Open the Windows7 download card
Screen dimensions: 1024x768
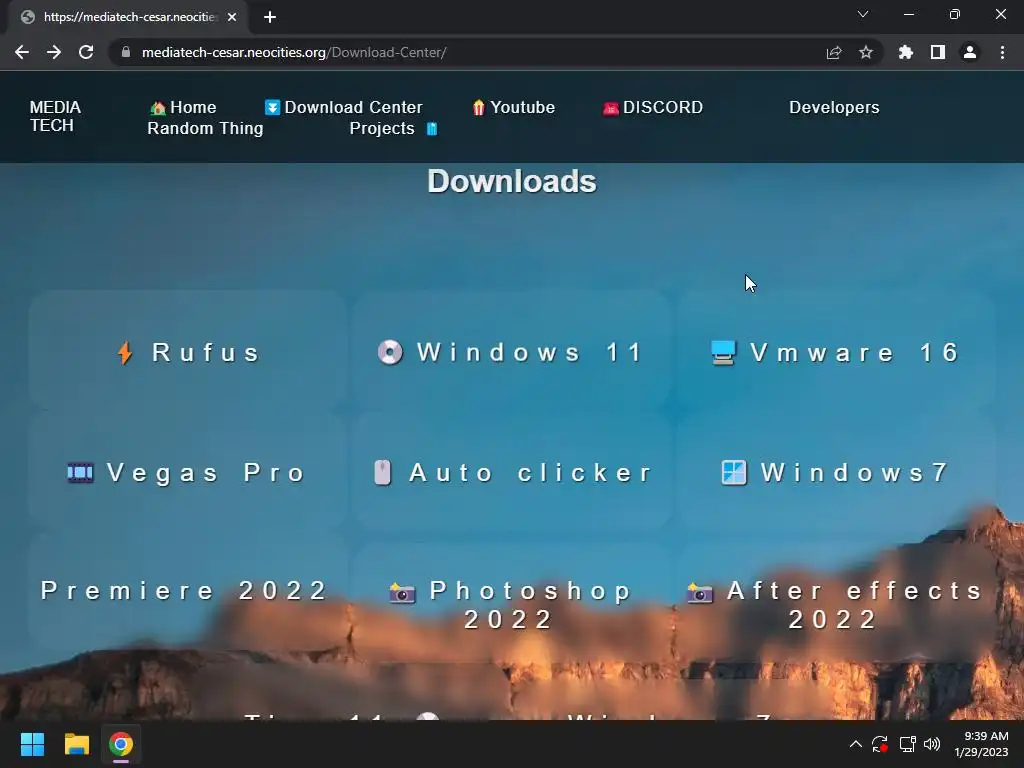(x=836, y=472)
